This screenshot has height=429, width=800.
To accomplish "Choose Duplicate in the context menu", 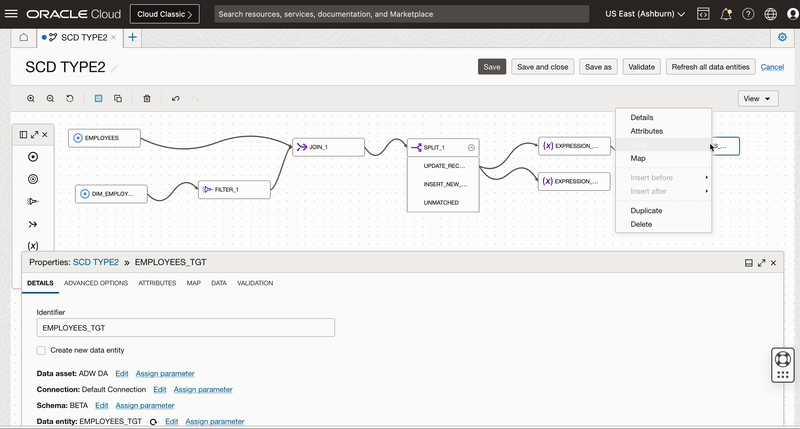I will pos(646,211).
